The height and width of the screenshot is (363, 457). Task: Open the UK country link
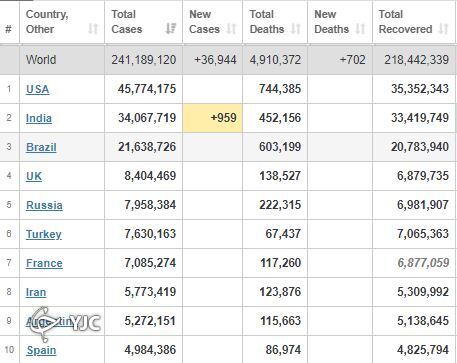coord(34,176)
